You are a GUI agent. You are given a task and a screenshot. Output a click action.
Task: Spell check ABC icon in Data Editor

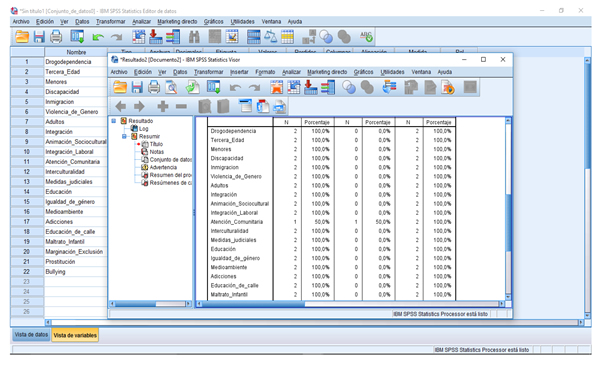[x=366, y=37]
